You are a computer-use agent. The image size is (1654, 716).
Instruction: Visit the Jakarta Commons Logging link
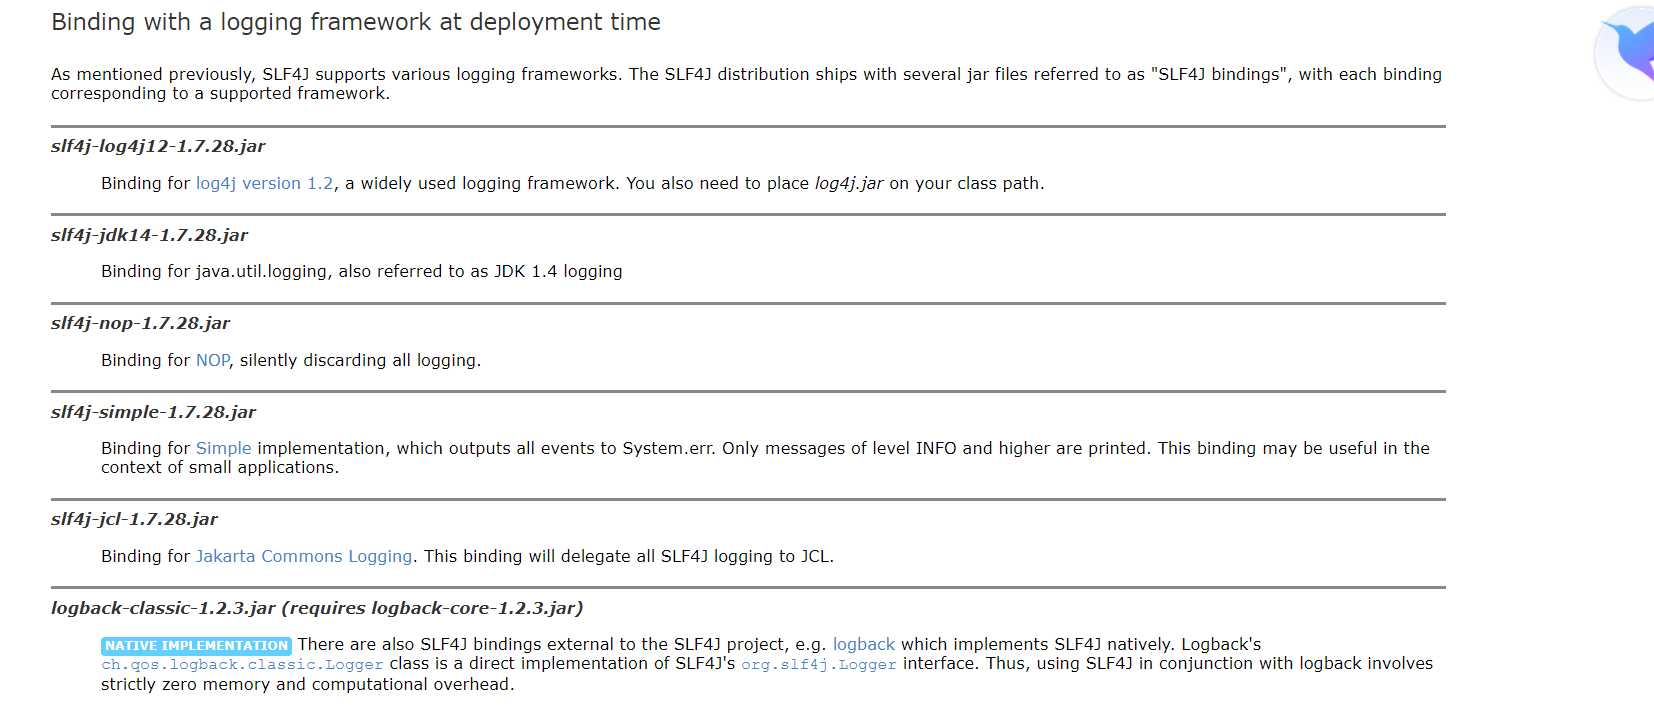click(x=303, y=556)
